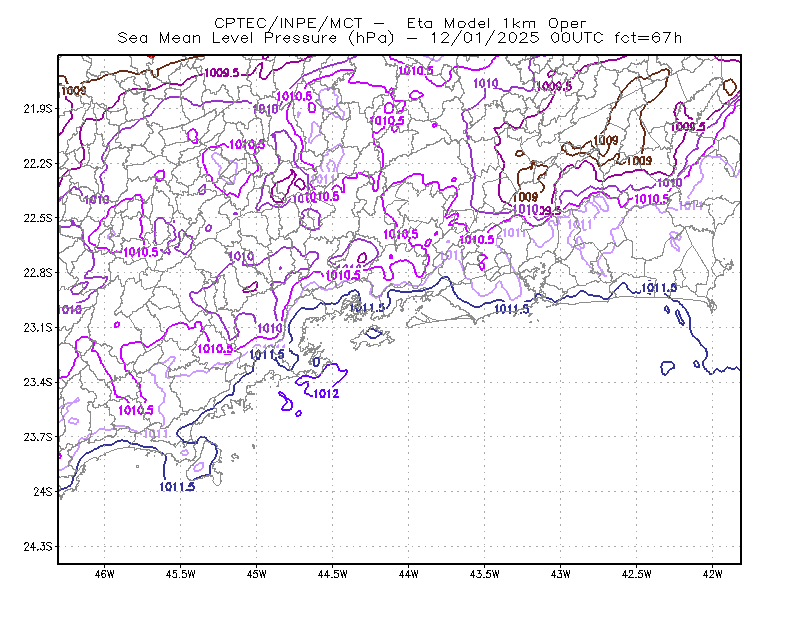Click the 44.5W longitude axis label
Screen dimensions: 800x618
point(332,574)
